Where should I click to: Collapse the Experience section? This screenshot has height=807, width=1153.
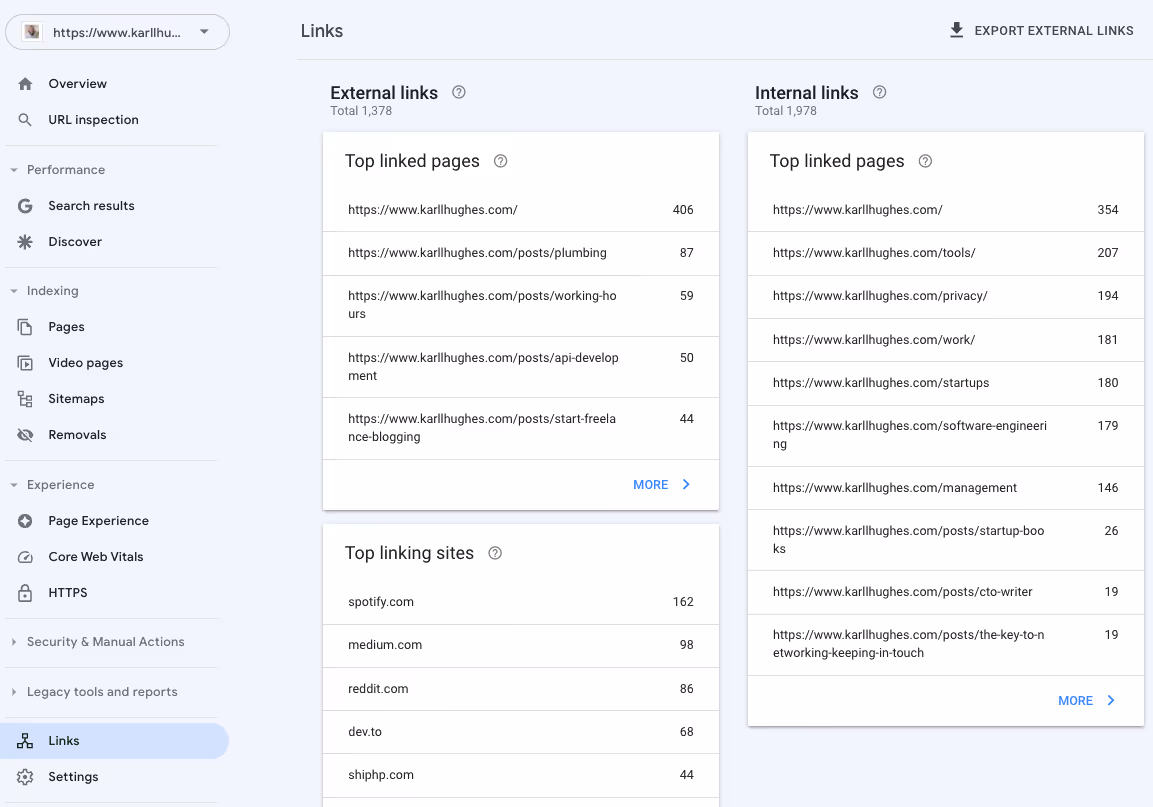[14, 486]
